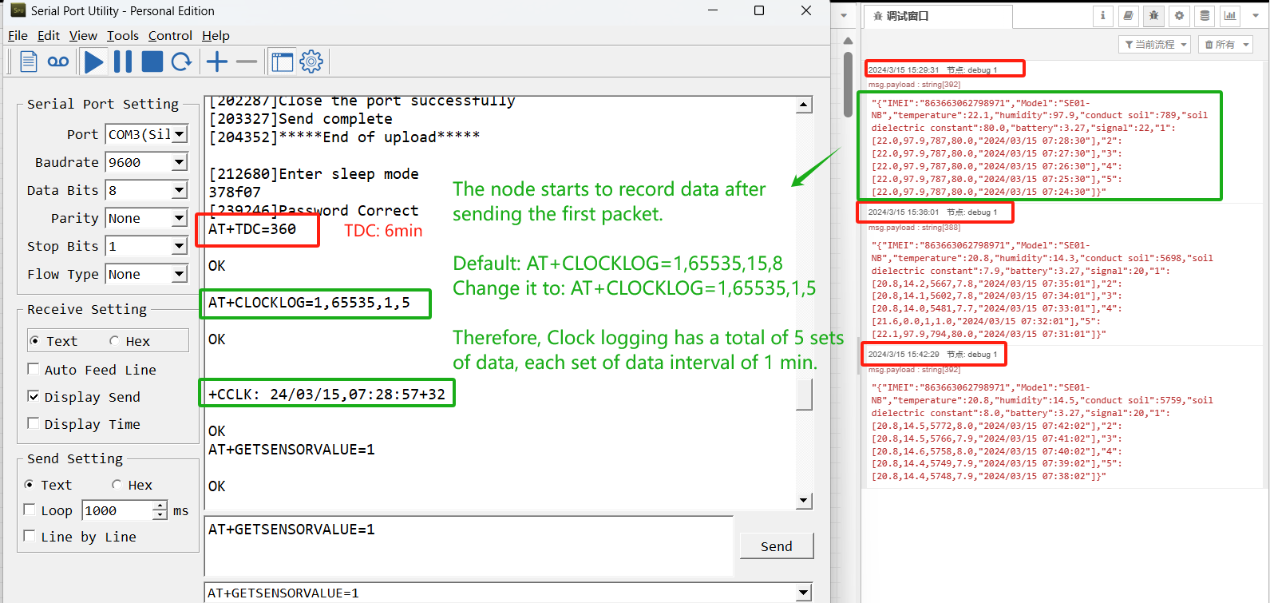Click the Loop interval spinner arrows
Image resolution: width=1270 pixels, height=603 pixels.
pyautogui.click(x=160, y=510)
